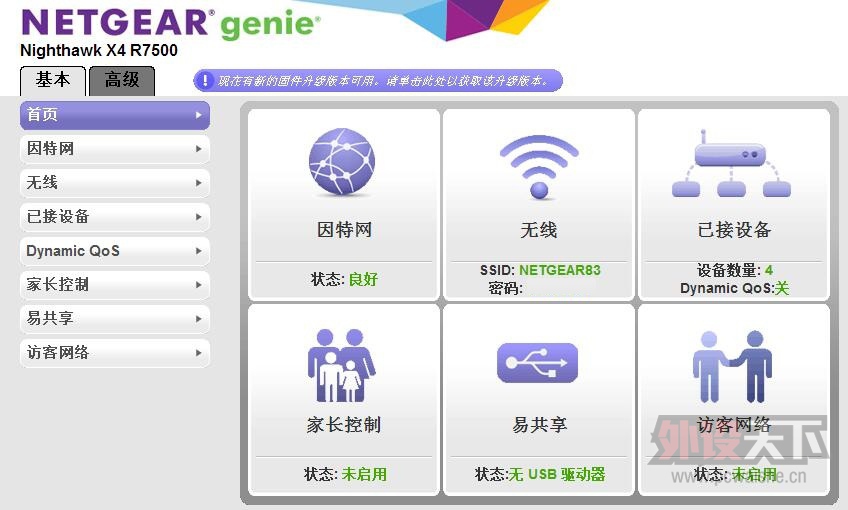Image resolution: width=848 pixels, height=510 pixels.
Task: Click 状态:无 USB 驱动器 text
Action: (x=540, y=474)
